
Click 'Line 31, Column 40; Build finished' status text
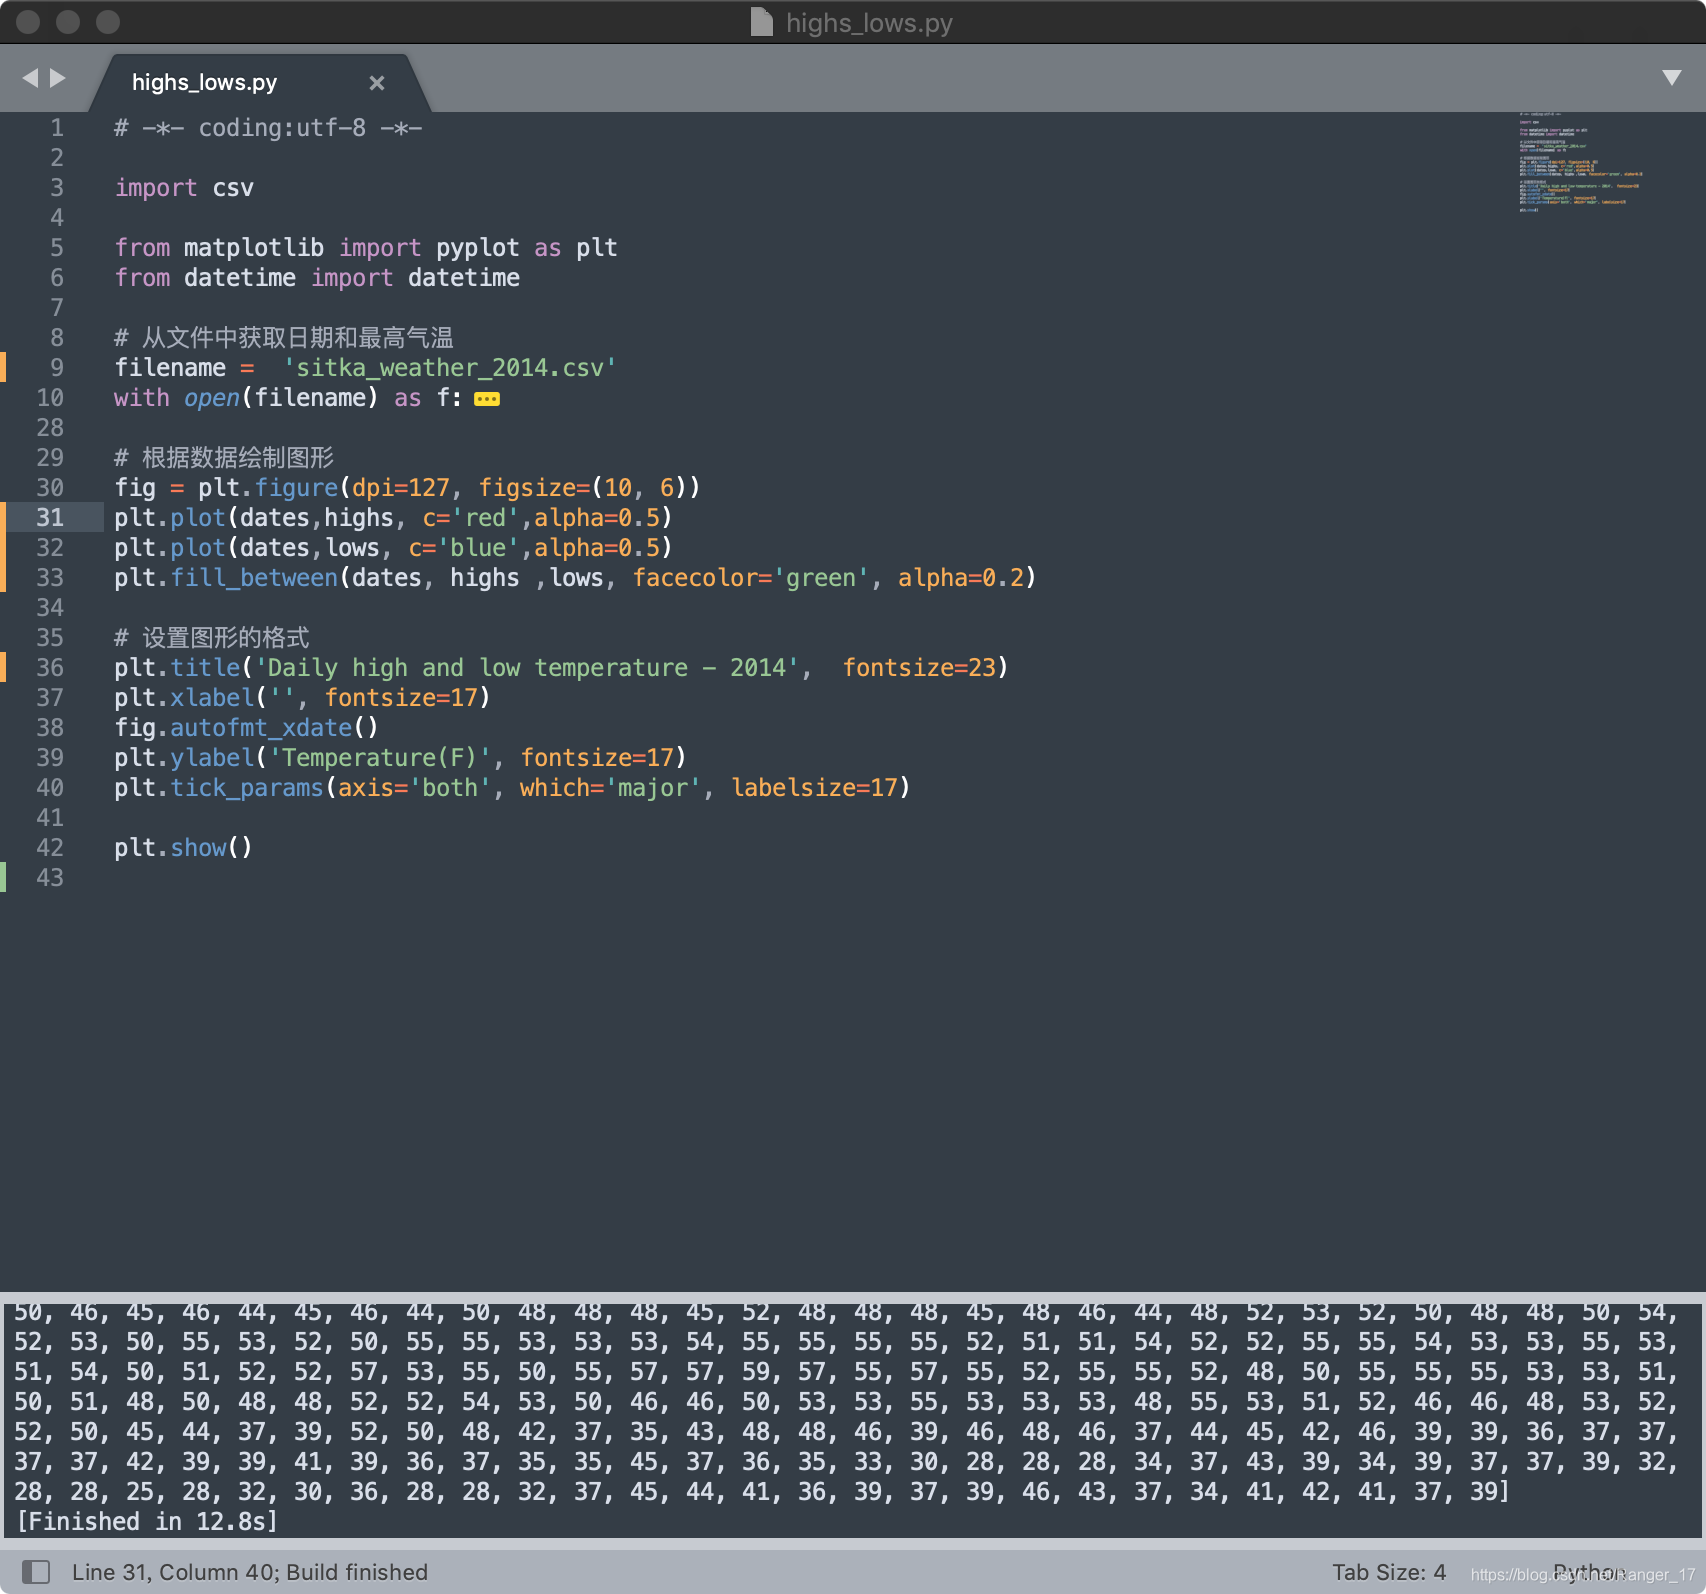point(250,1572)
